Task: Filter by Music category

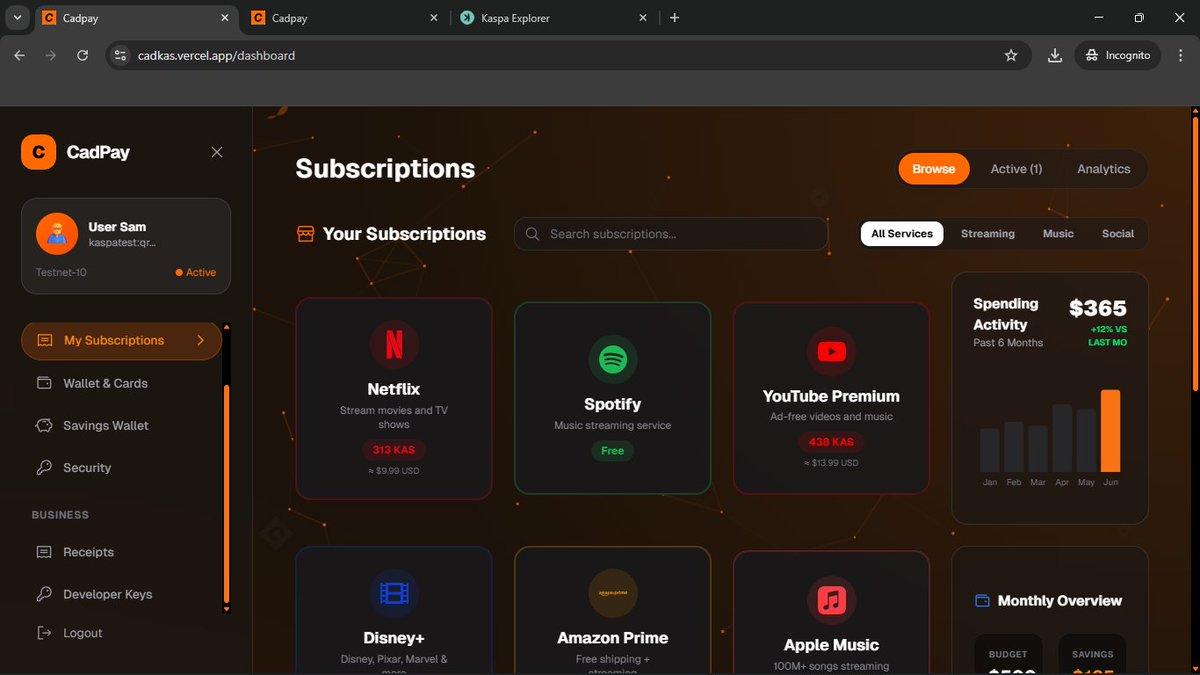Action: point(1058,234)
